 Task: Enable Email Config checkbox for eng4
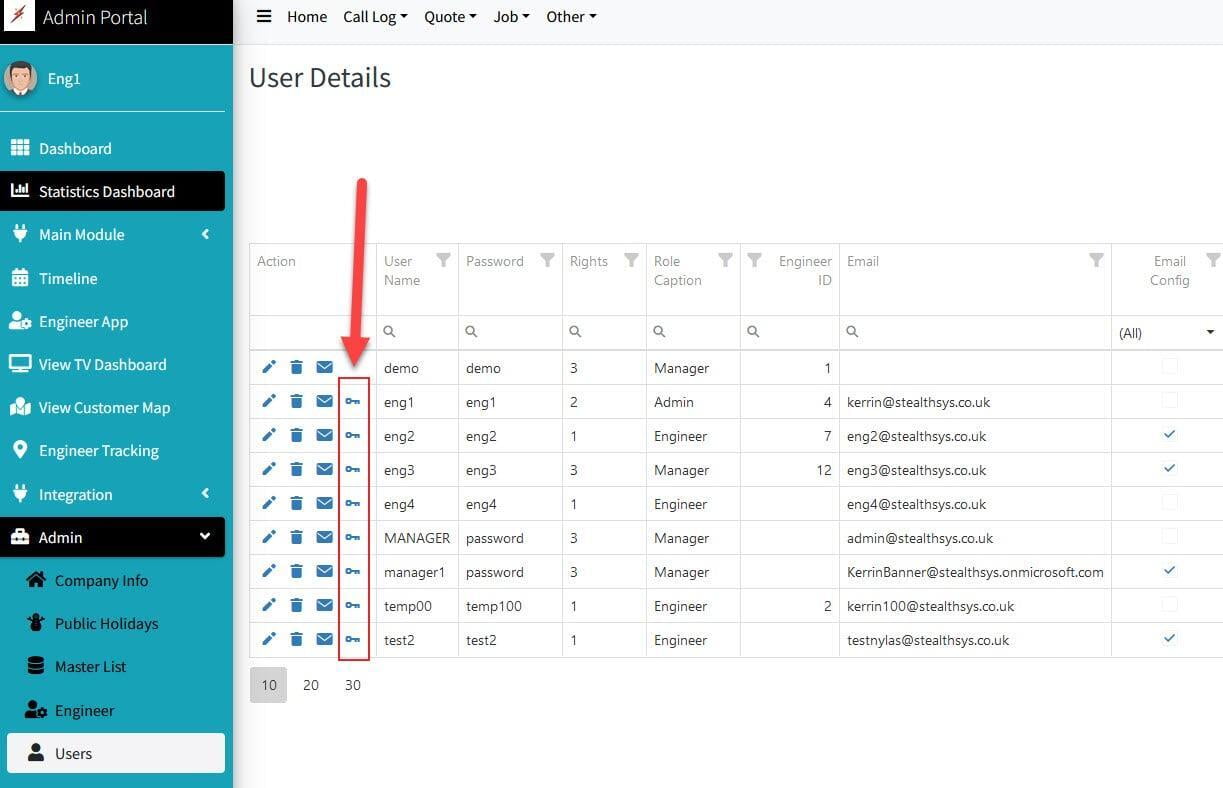[x=1169, y=503]
